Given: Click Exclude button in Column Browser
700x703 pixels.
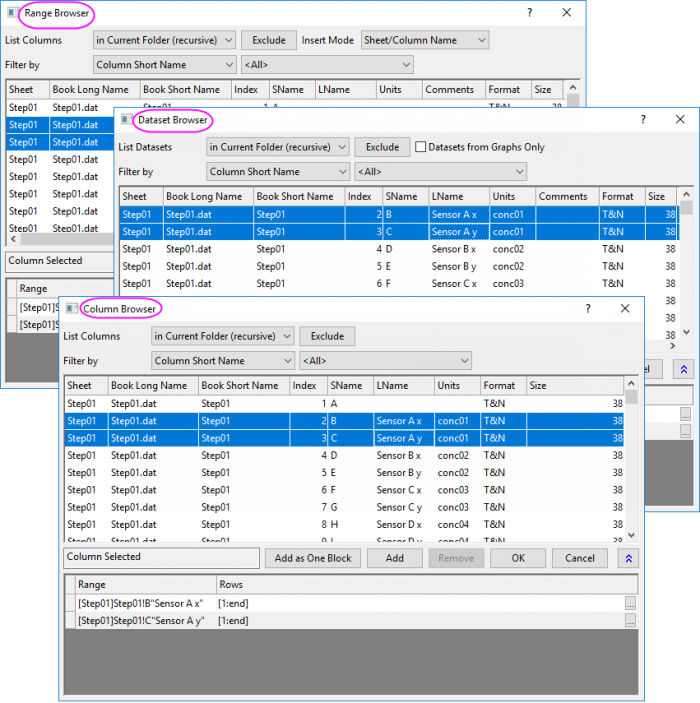Looking at the screenshot, I should pos(327,336).
